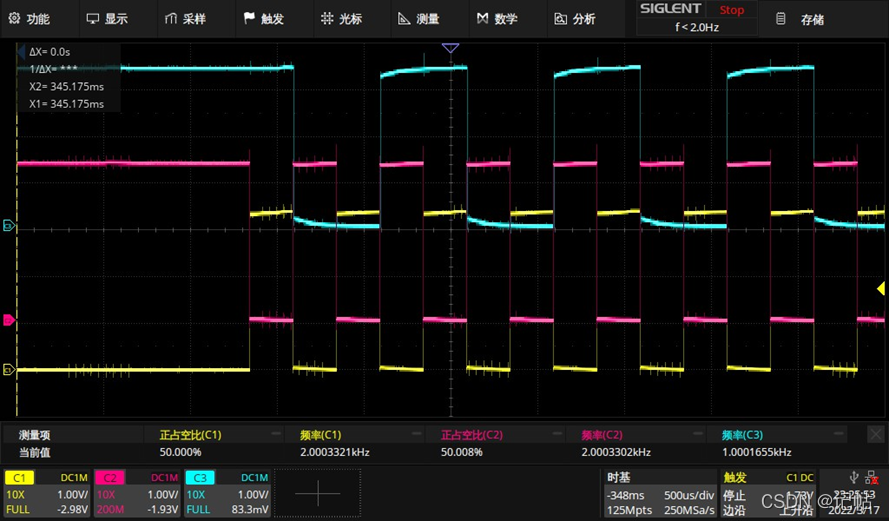Select the 正占空比(C1) measurement header

click(190, 435)
